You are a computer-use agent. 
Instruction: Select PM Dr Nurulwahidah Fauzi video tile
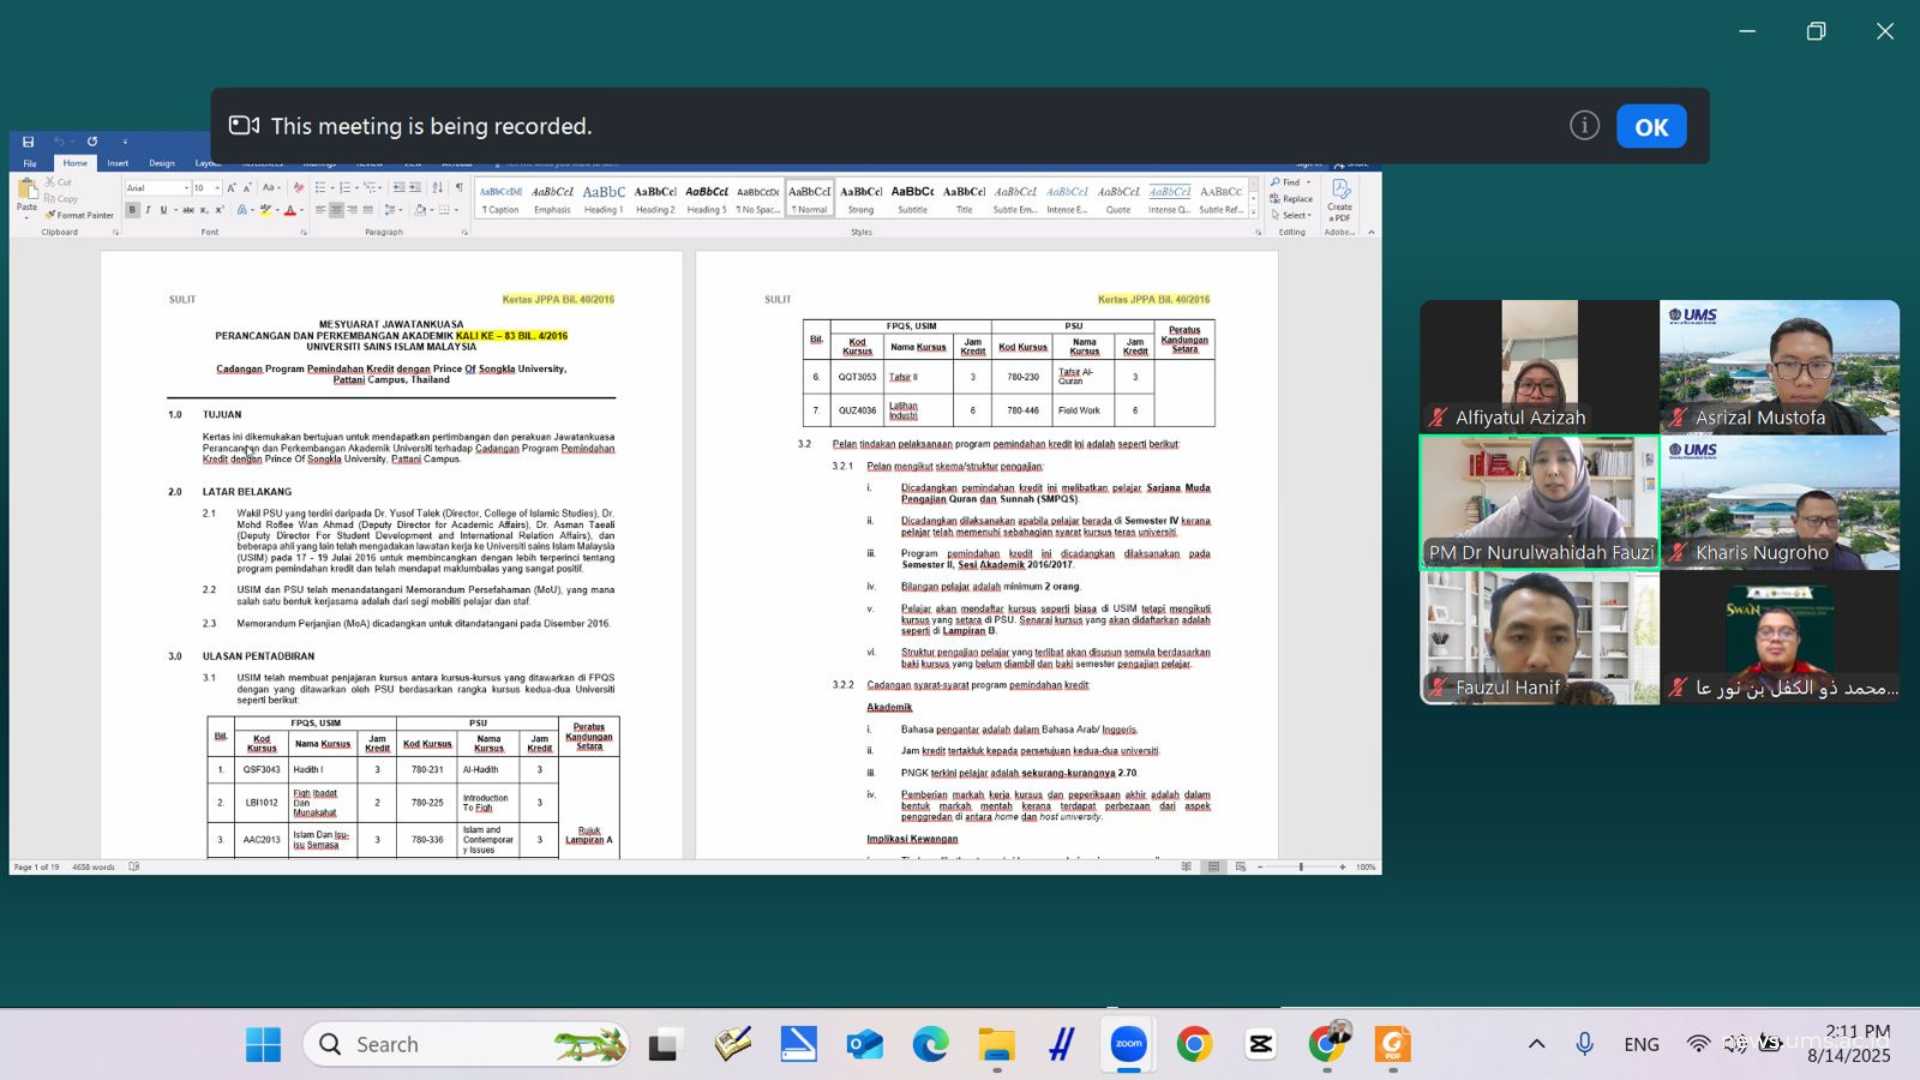tap(1539, 503)
